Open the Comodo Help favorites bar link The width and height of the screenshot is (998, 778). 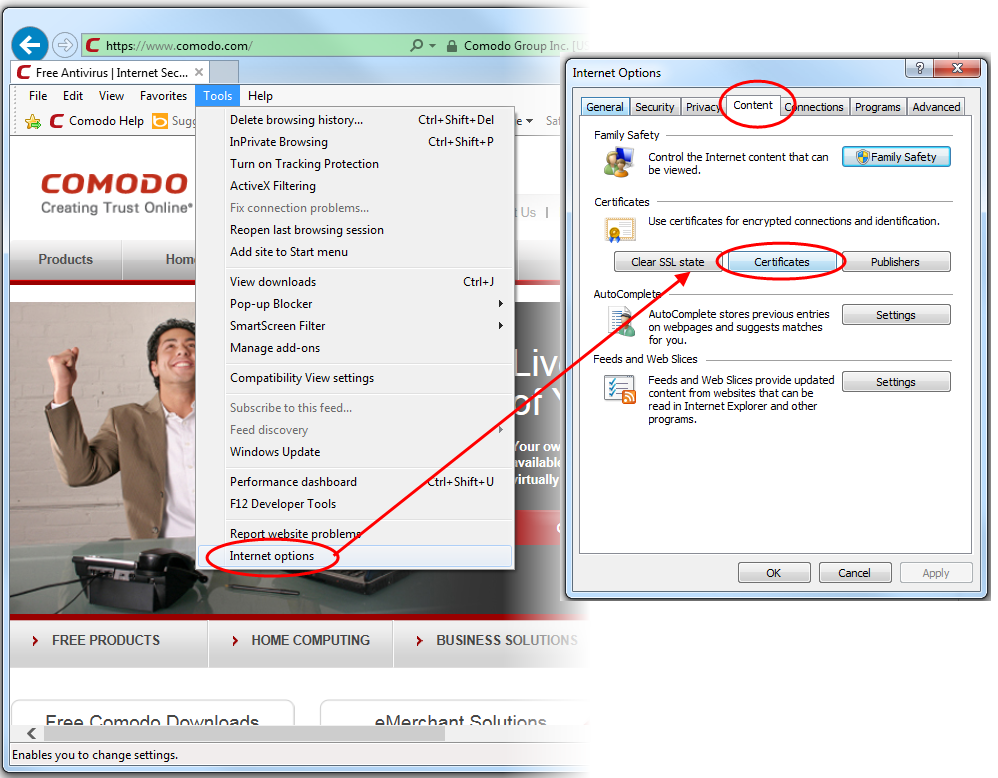[97, 121]
